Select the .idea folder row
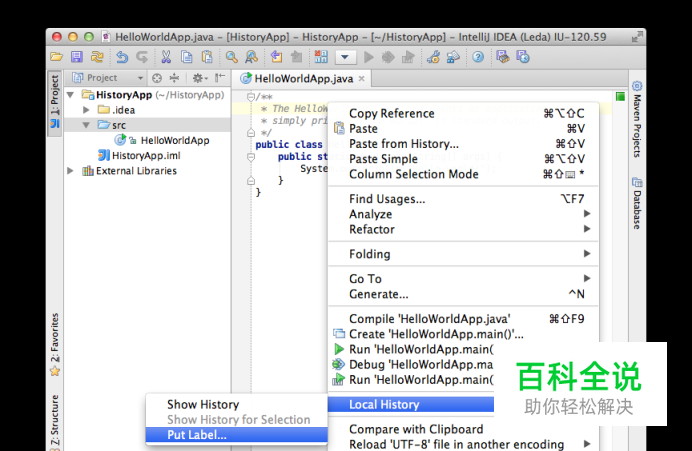Image resolution: width=692 pixels, height=451 pixels. pos(147,110)
